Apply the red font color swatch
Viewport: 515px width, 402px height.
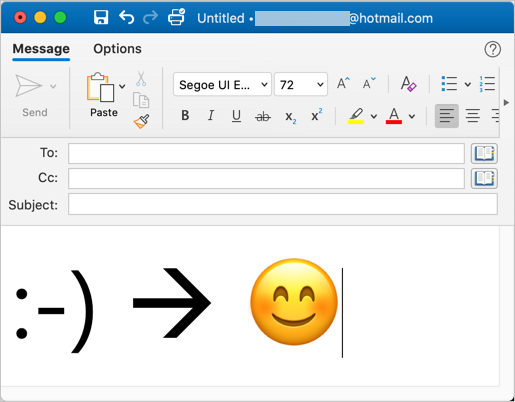[x=394, y=116]
